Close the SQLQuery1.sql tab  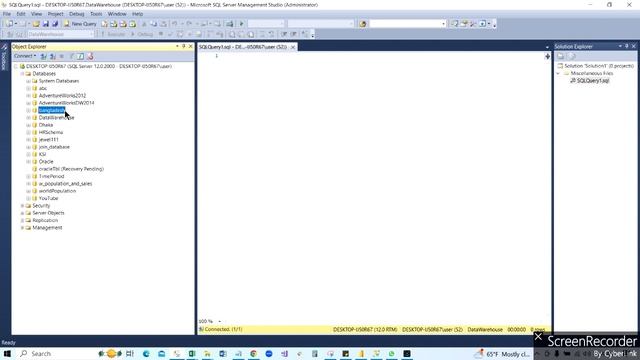[293, 47]
